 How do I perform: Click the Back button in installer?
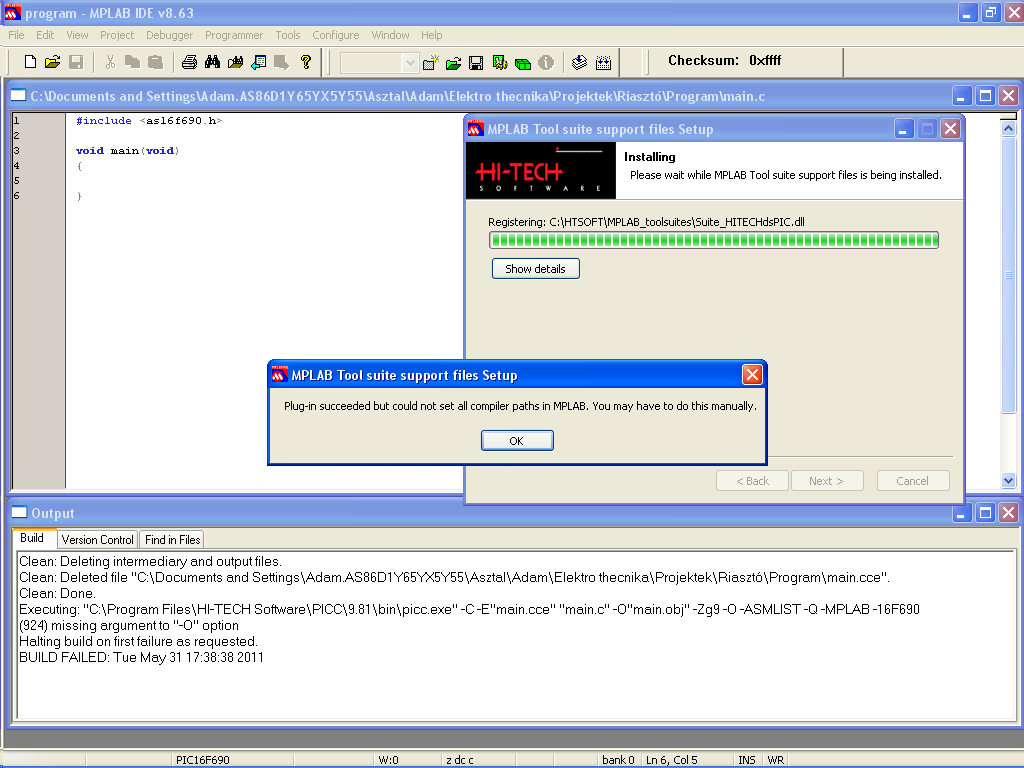(752, 481)
